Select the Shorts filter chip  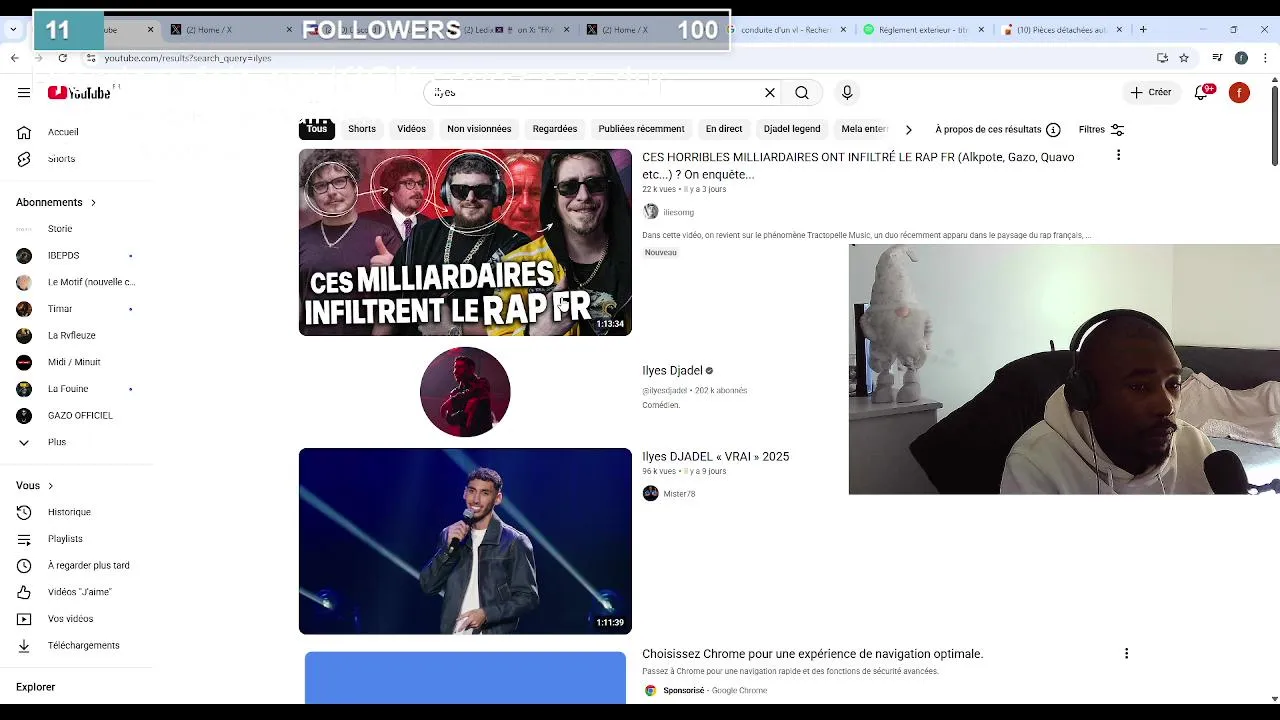[x=362, y=129]
